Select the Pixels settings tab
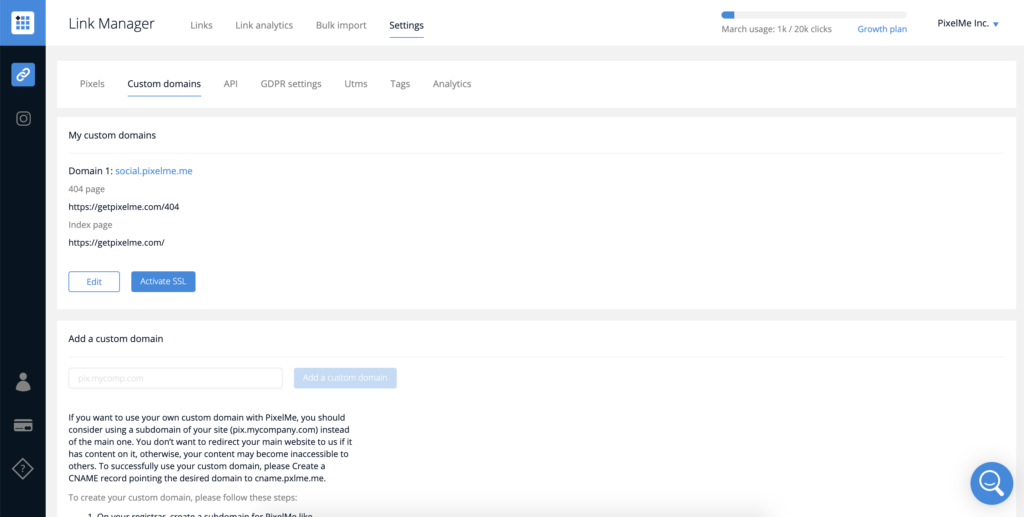This screenshot has height=517, width=1024. (x=92, y=84)
